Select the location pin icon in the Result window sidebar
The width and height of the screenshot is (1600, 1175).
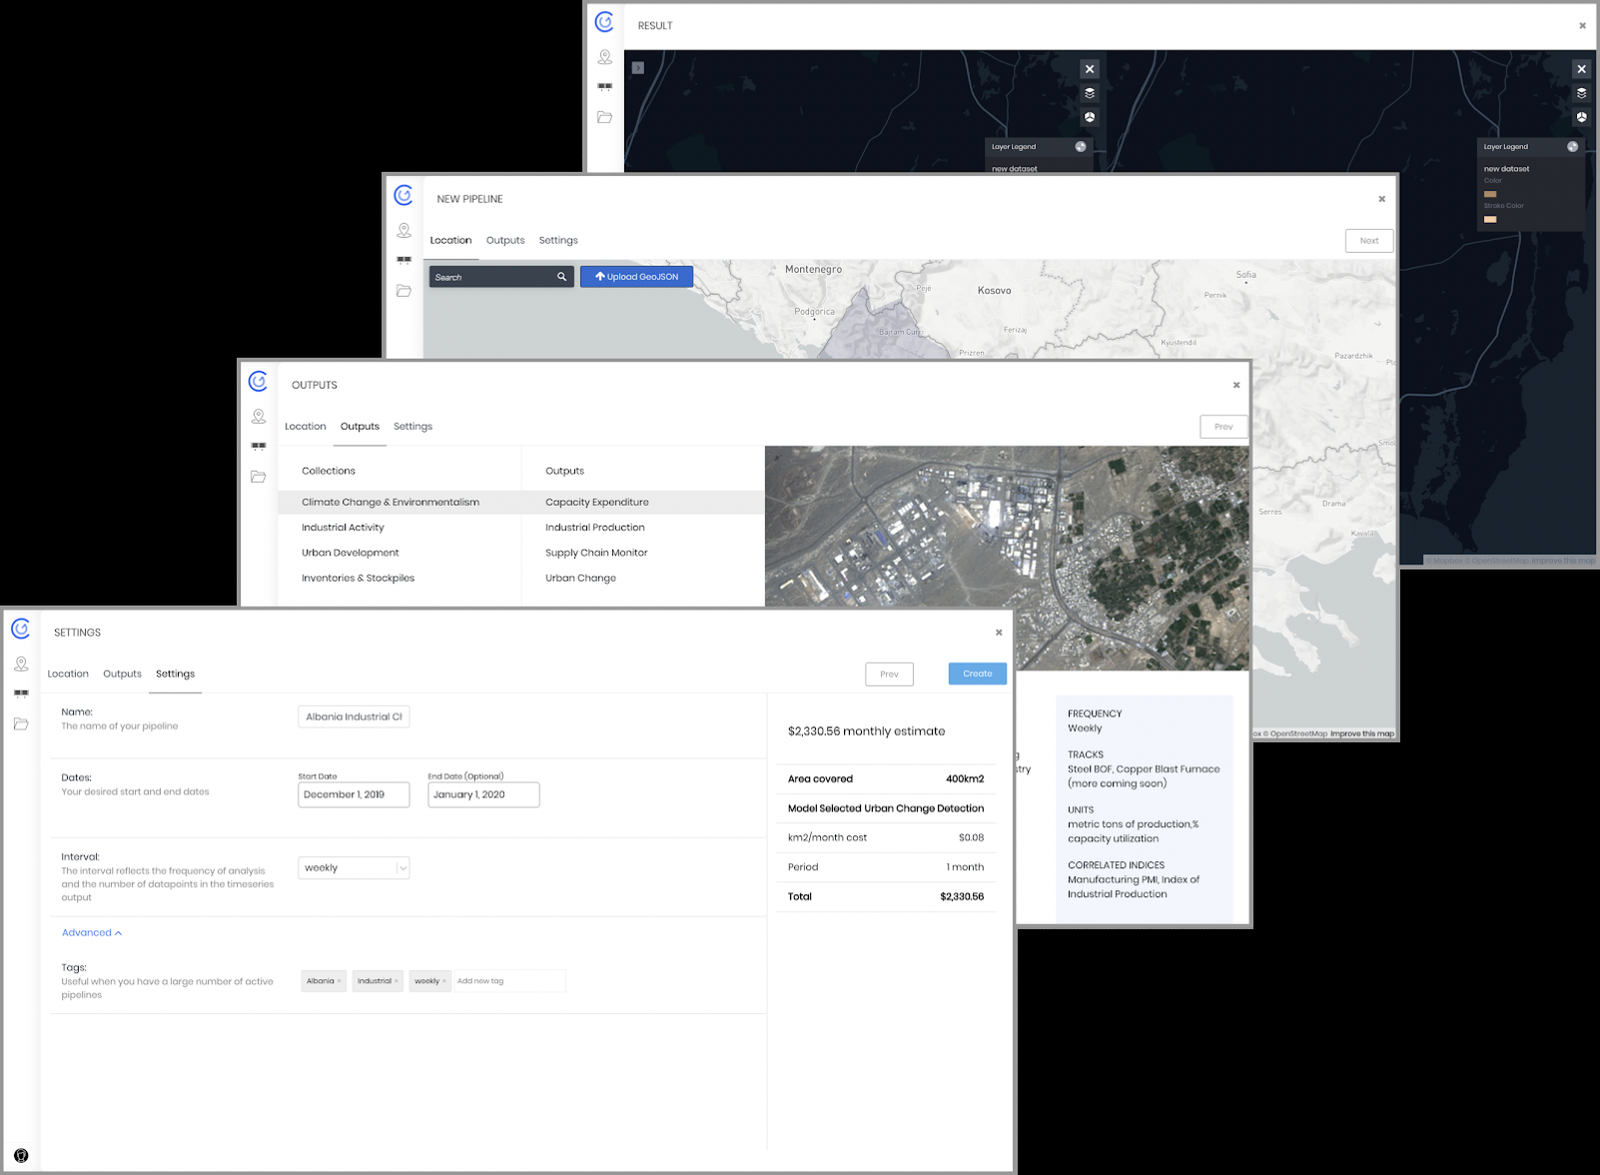(605, 58)
